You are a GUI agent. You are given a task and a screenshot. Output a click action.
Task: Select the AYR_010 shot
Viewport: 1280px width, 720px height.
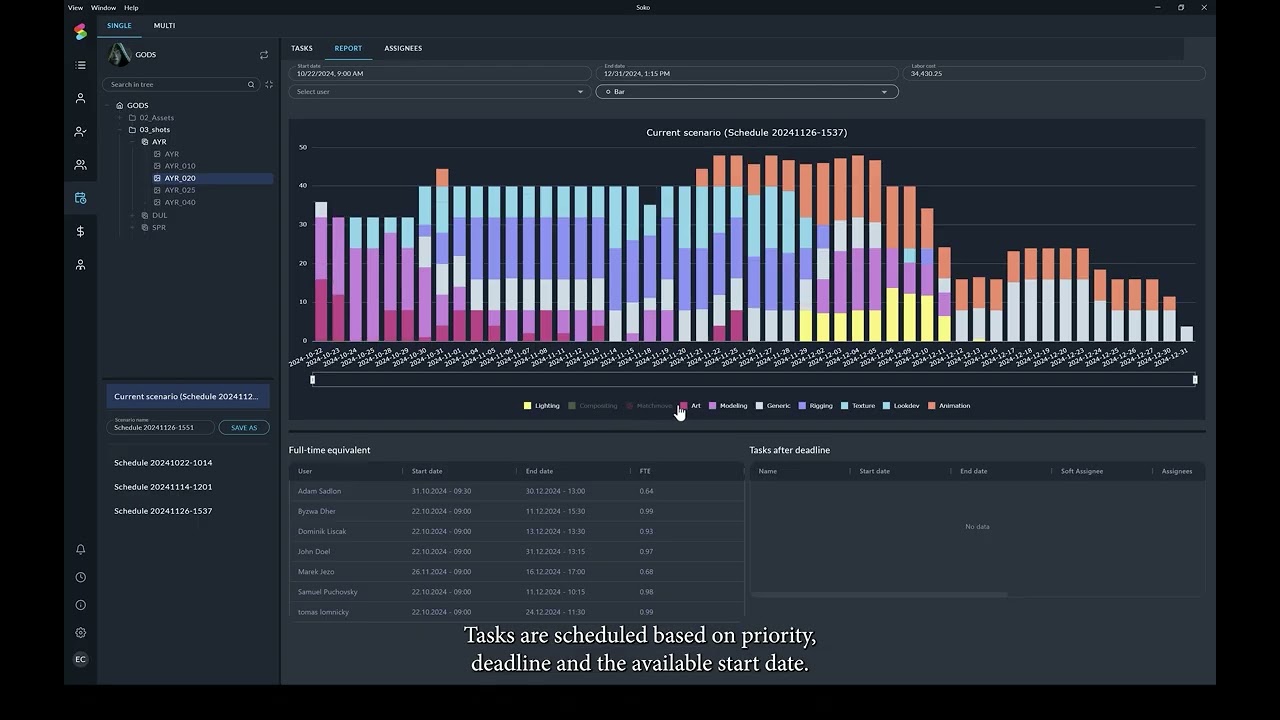180,166
